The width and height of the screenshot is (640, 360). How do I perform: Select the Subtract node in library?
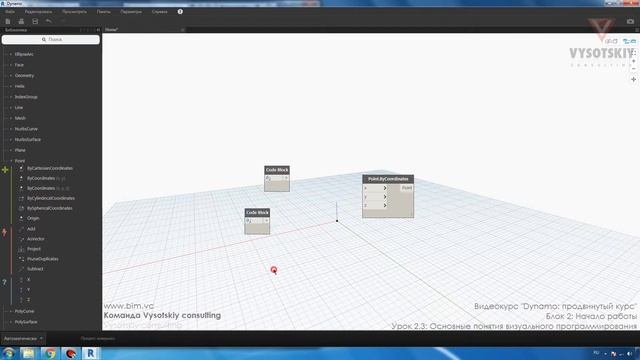pyautogui.click(x=35, y=269)
